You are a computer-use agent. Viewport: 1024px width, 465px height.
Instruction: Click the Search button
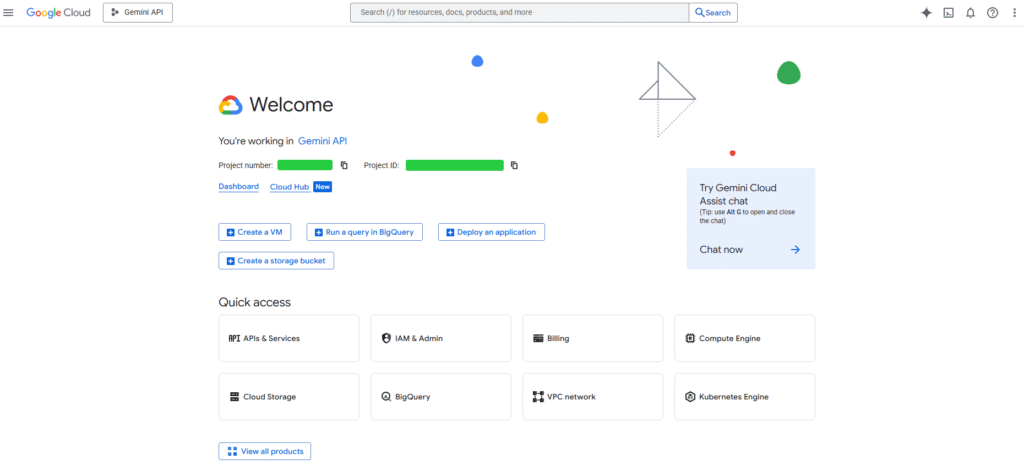pyautogui.click(x=713, y=12)
